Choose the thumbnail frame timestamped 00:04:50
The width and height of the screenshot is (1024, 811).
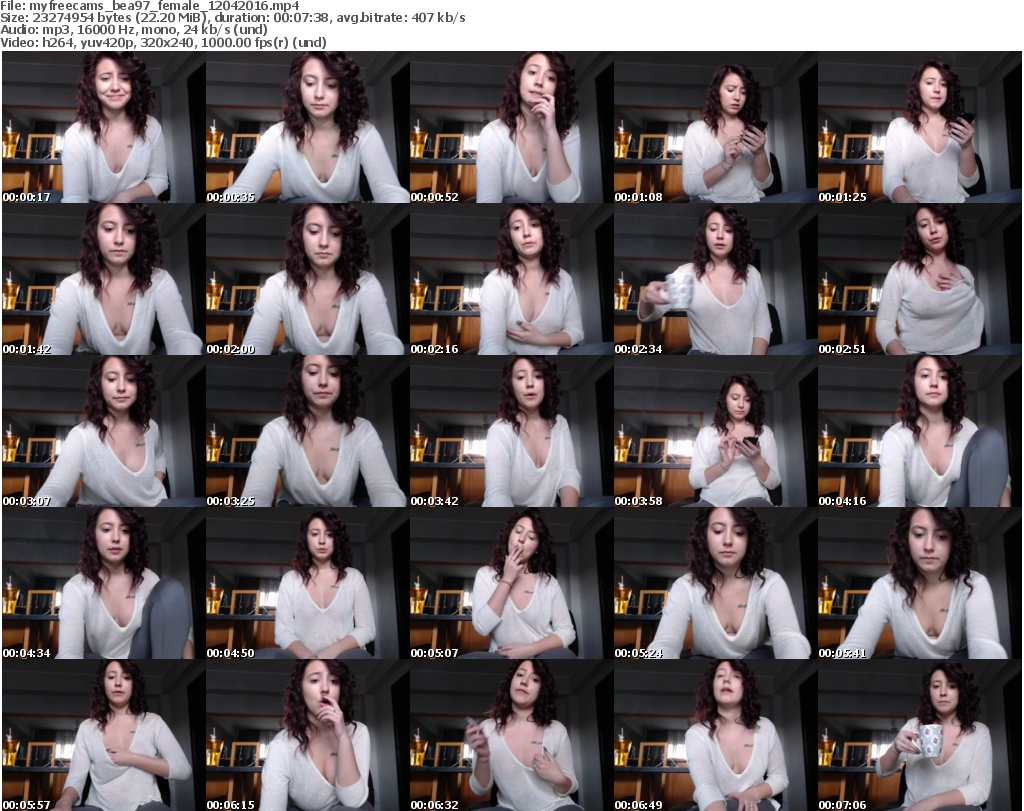pyautogui.click(x=308, y=583)
